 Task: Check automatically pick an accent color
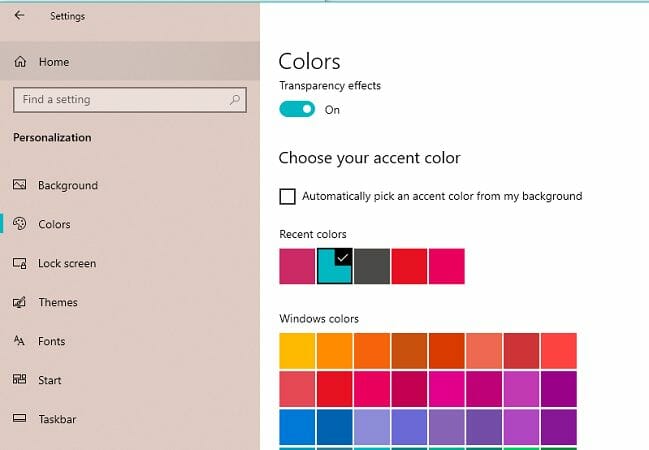pos(287,196)
